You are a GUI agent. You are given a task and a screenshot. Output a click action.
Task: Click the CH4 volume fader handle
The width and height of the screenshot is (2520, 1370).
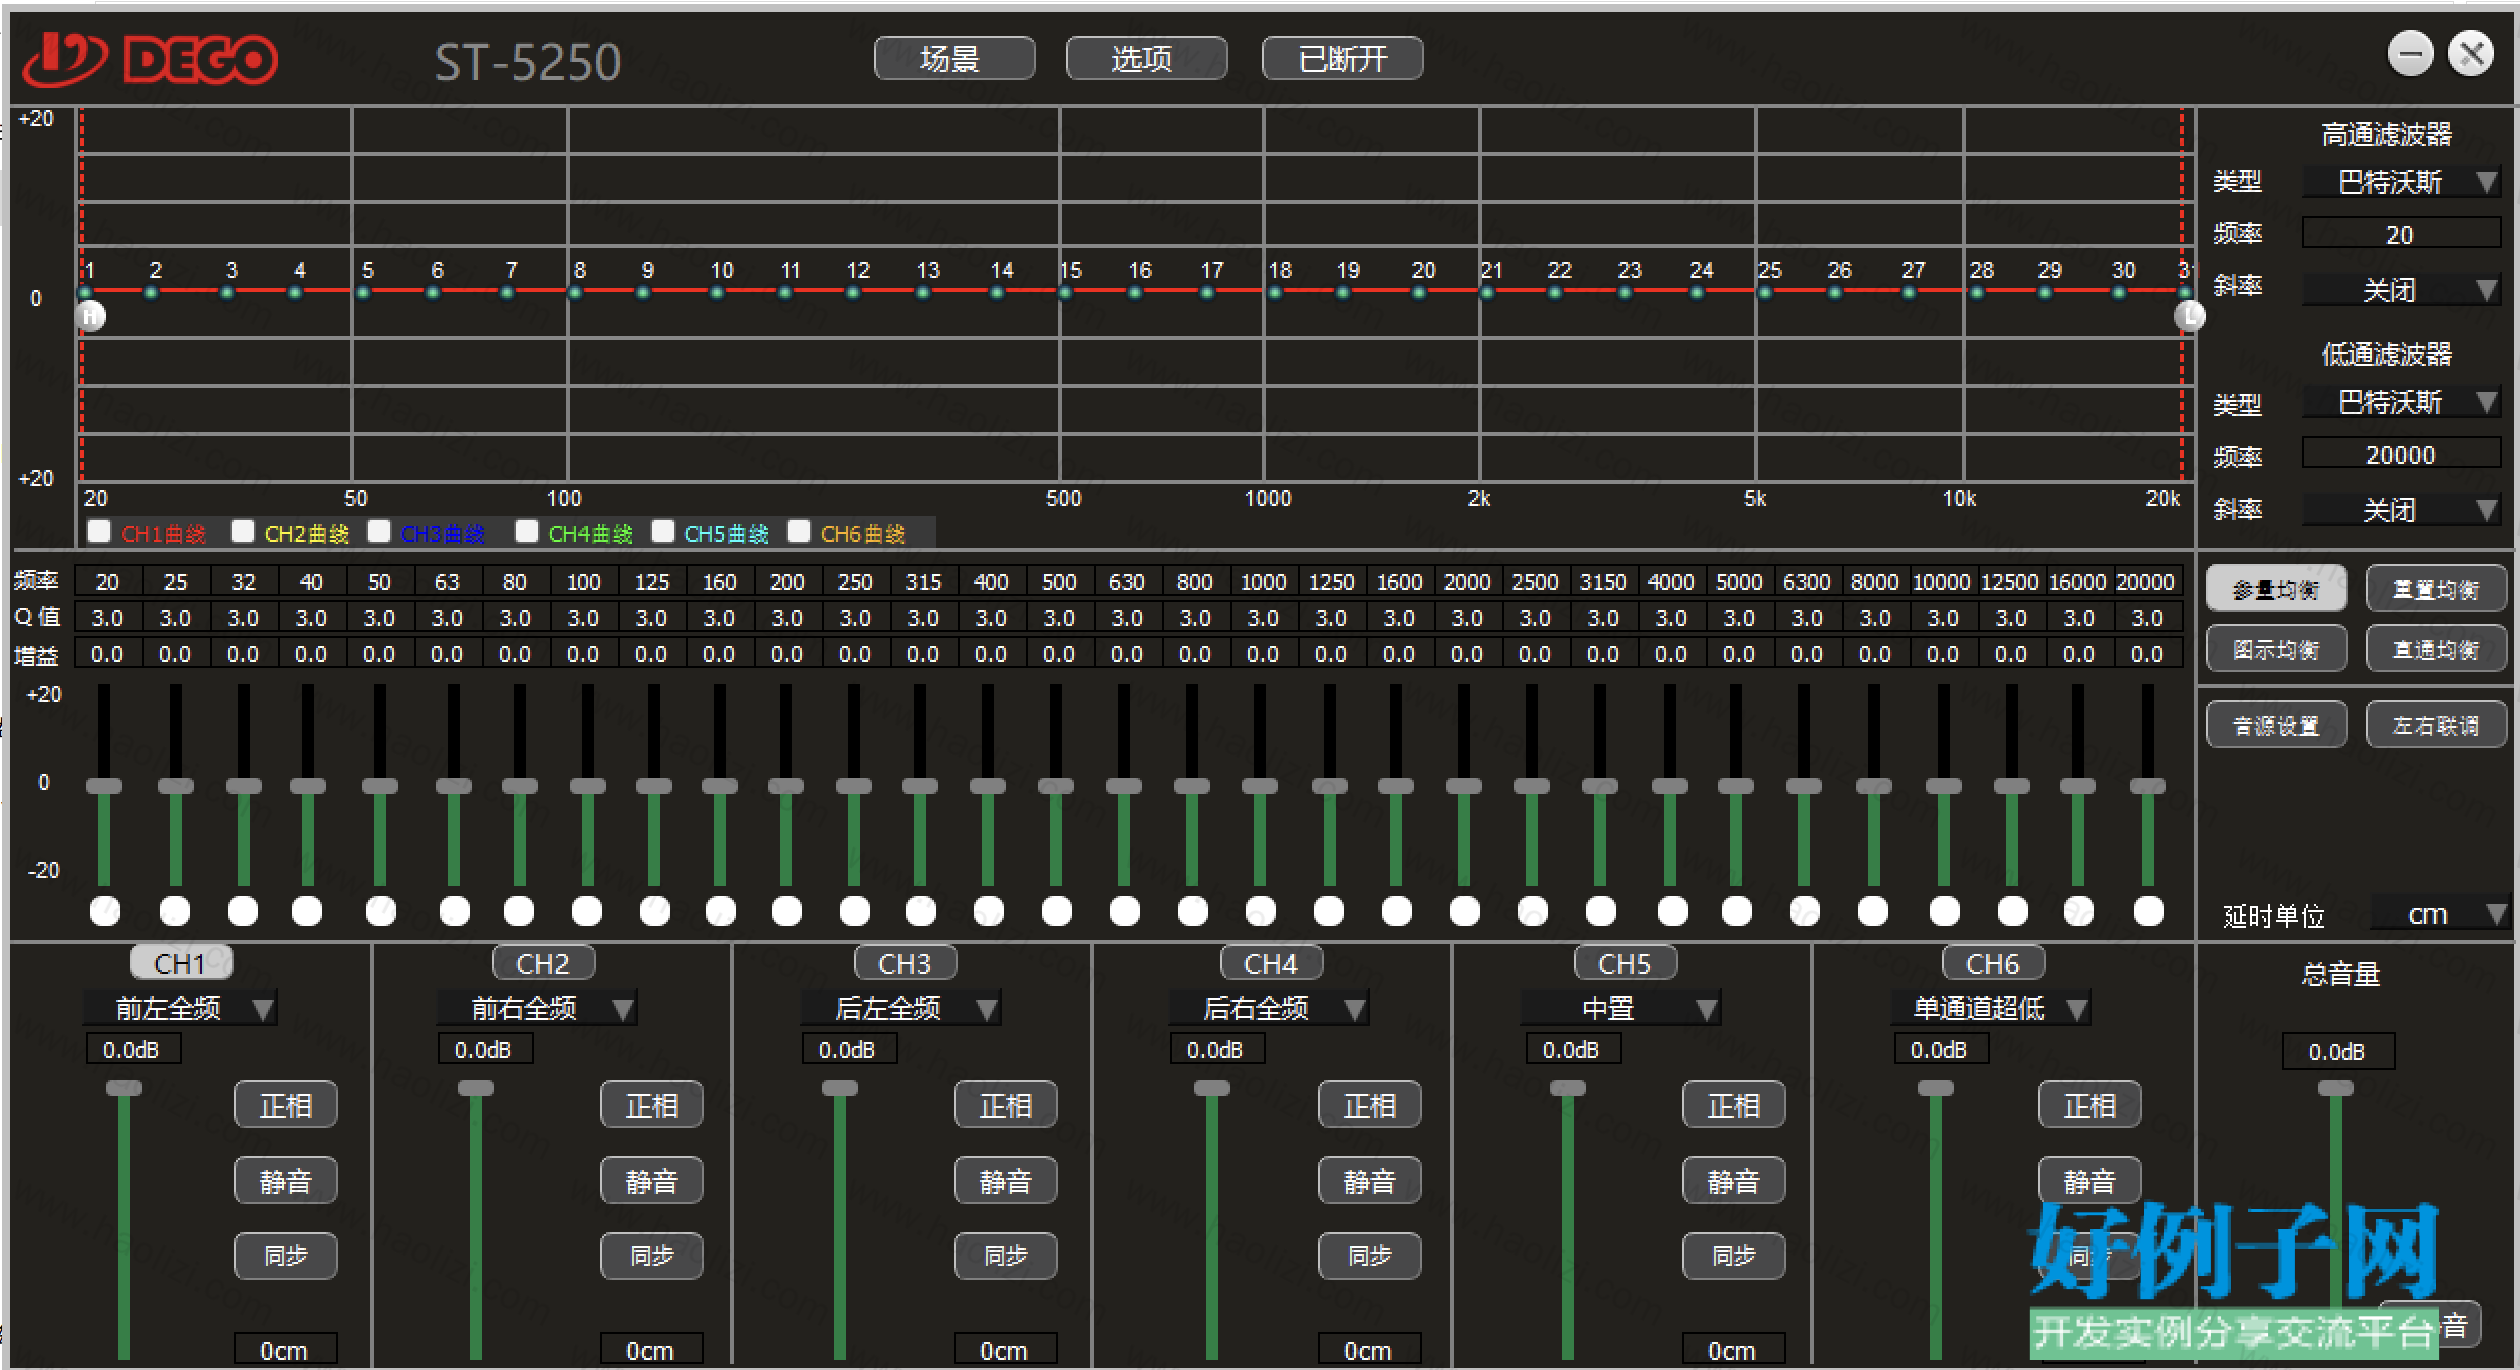tap(1212, 1088)
